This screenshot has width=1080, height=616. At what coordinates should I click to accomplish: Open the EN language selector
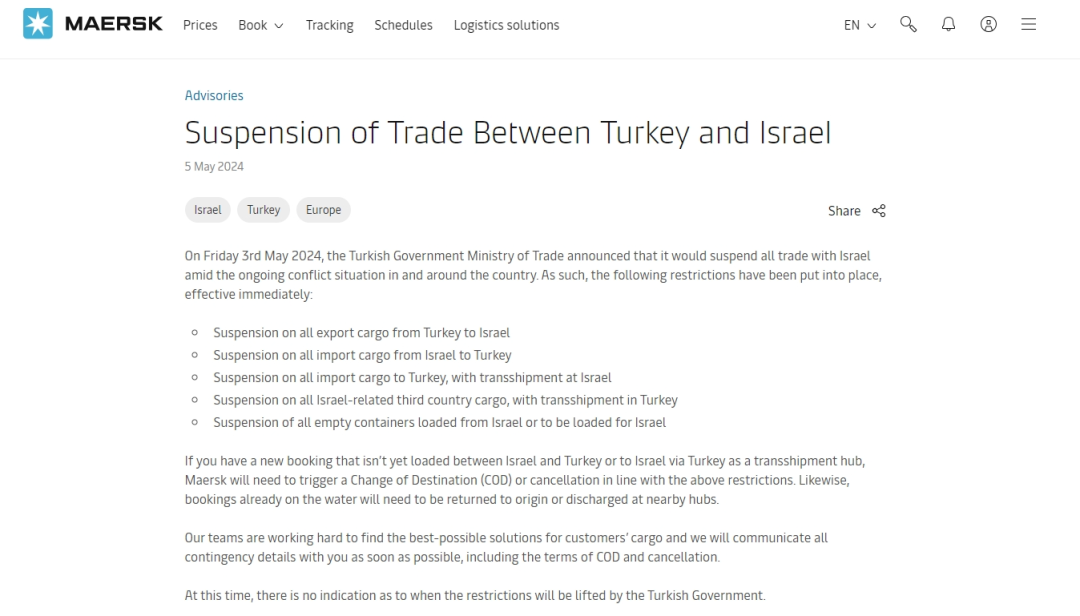pos(852,25)
